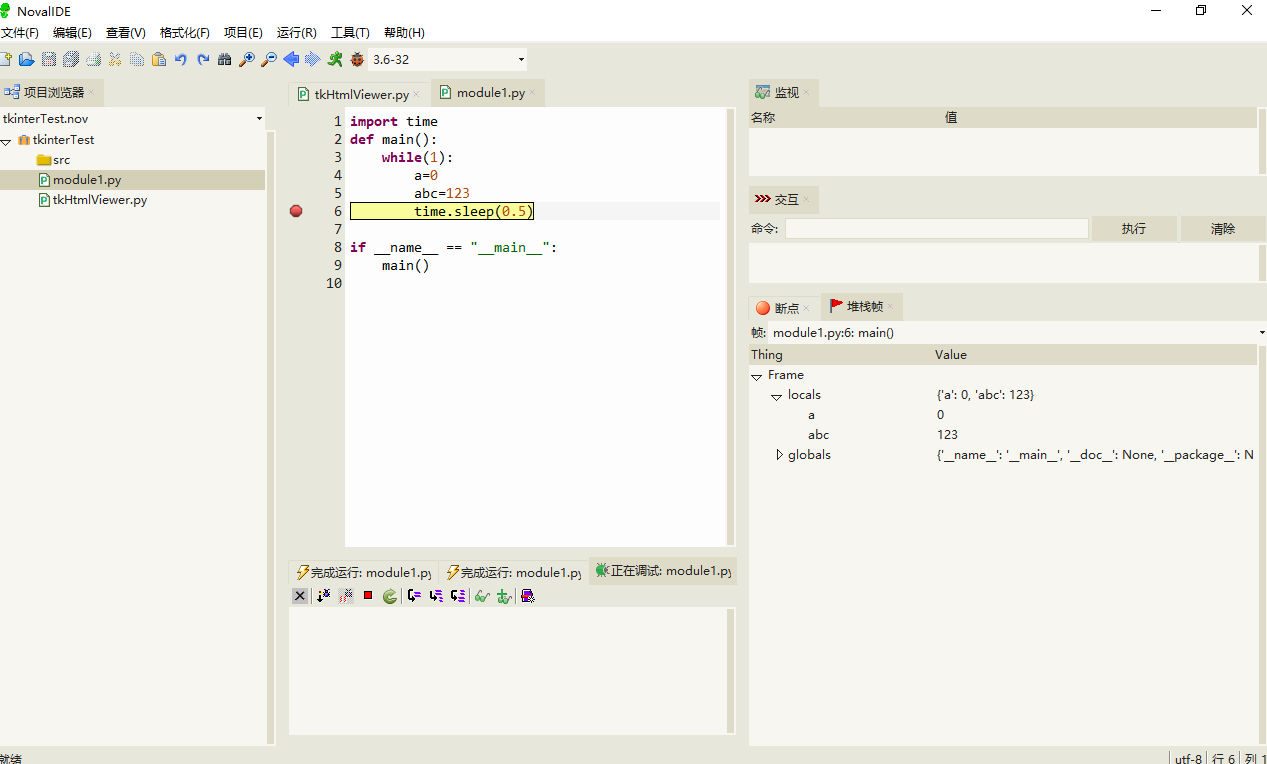Click the New file toolbar icon
This screenshot has height=764, width=1267.
[6, 59]
